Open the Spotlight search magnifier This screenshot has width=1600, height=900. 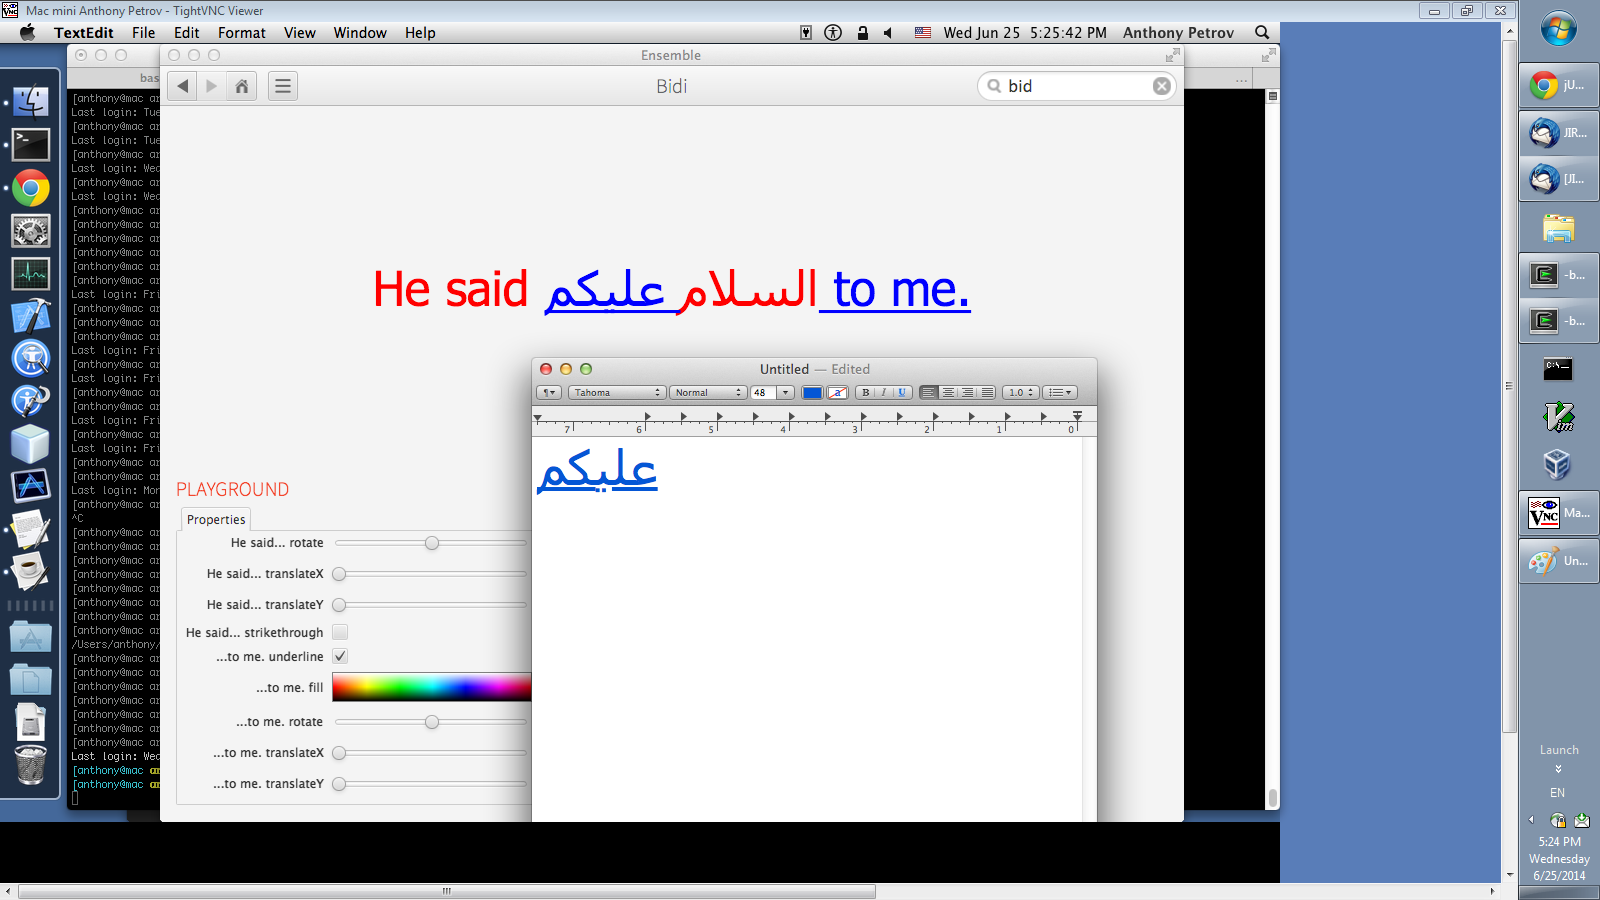click(x=1262, y=32)
